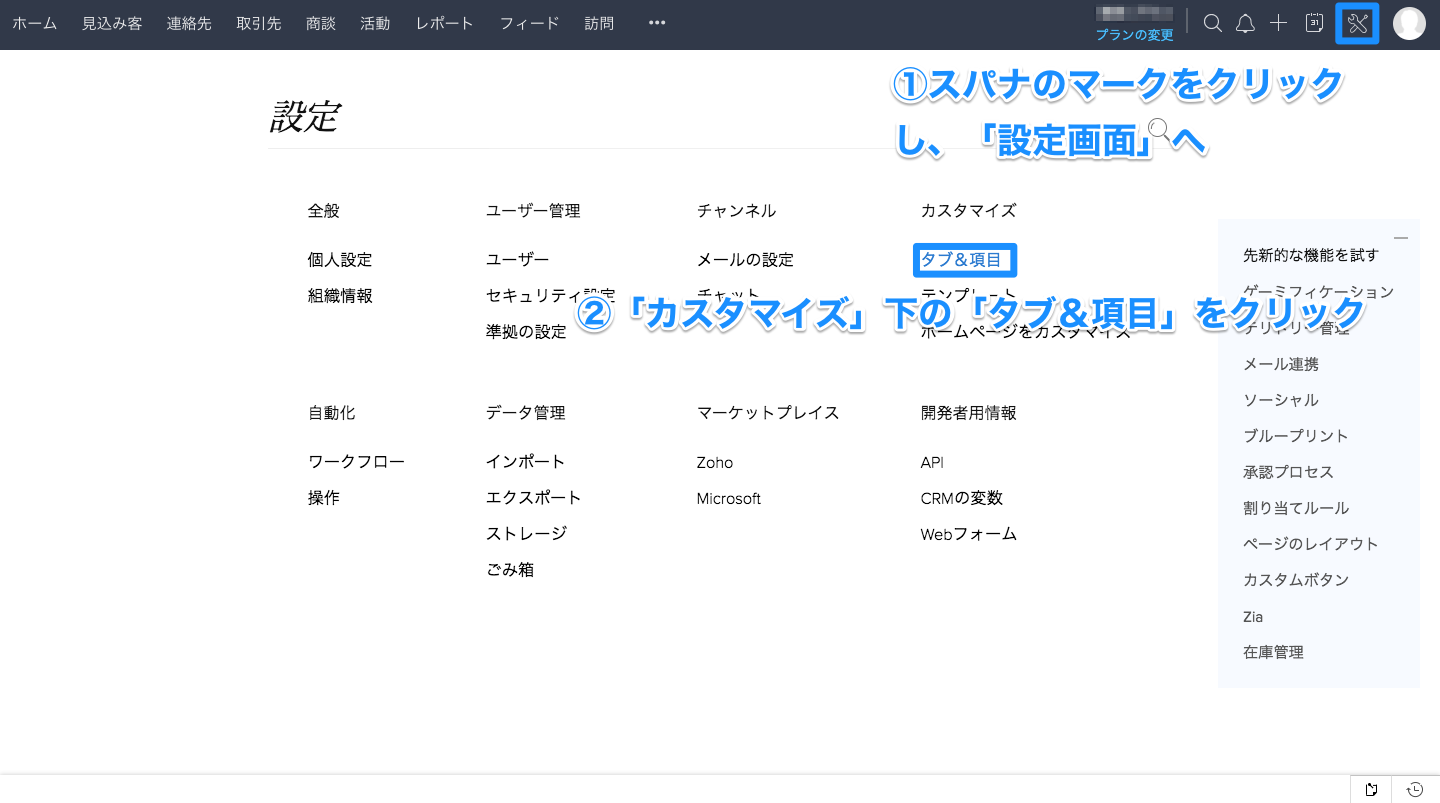Open エクスポート under データ管理
Viewport: 1440px width, 803px height.
click(x=534, y=498)
